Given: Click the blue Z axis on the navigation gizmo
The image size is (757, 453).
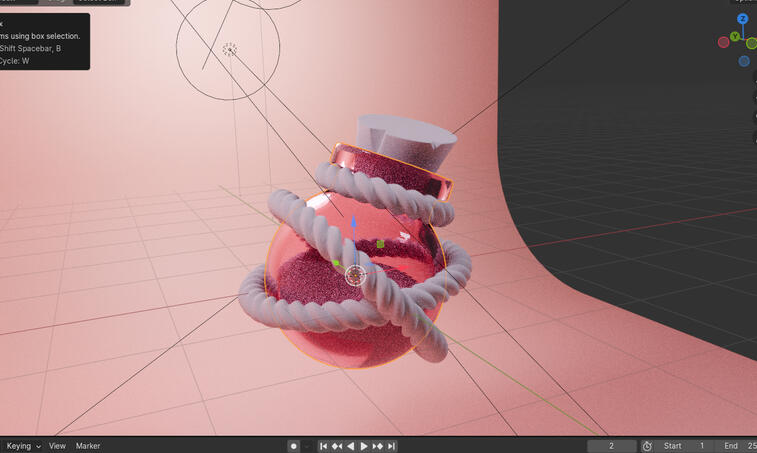Looking at the screenshot, I should click(x=743, y=19).
